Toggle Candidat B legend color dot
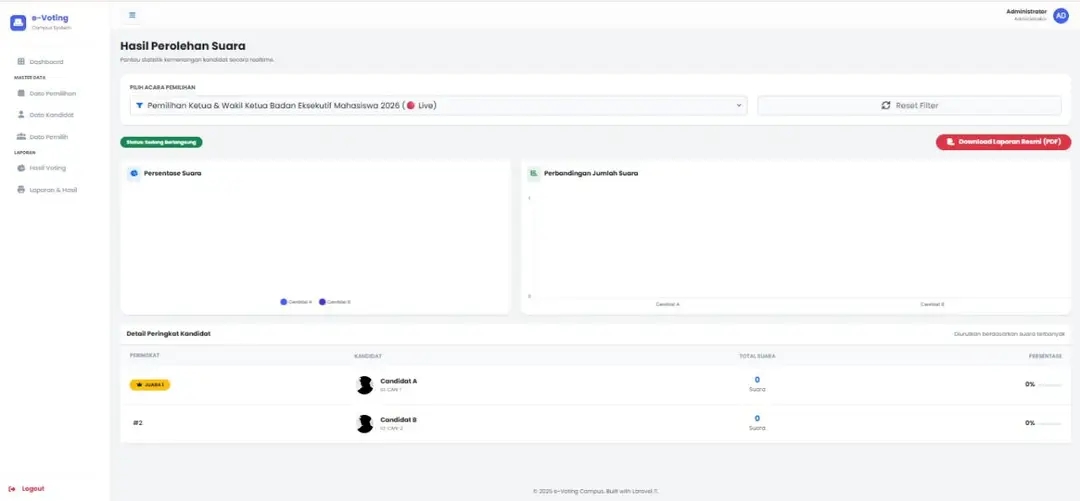The image size is (1080, 501). [x=322, y=302]
